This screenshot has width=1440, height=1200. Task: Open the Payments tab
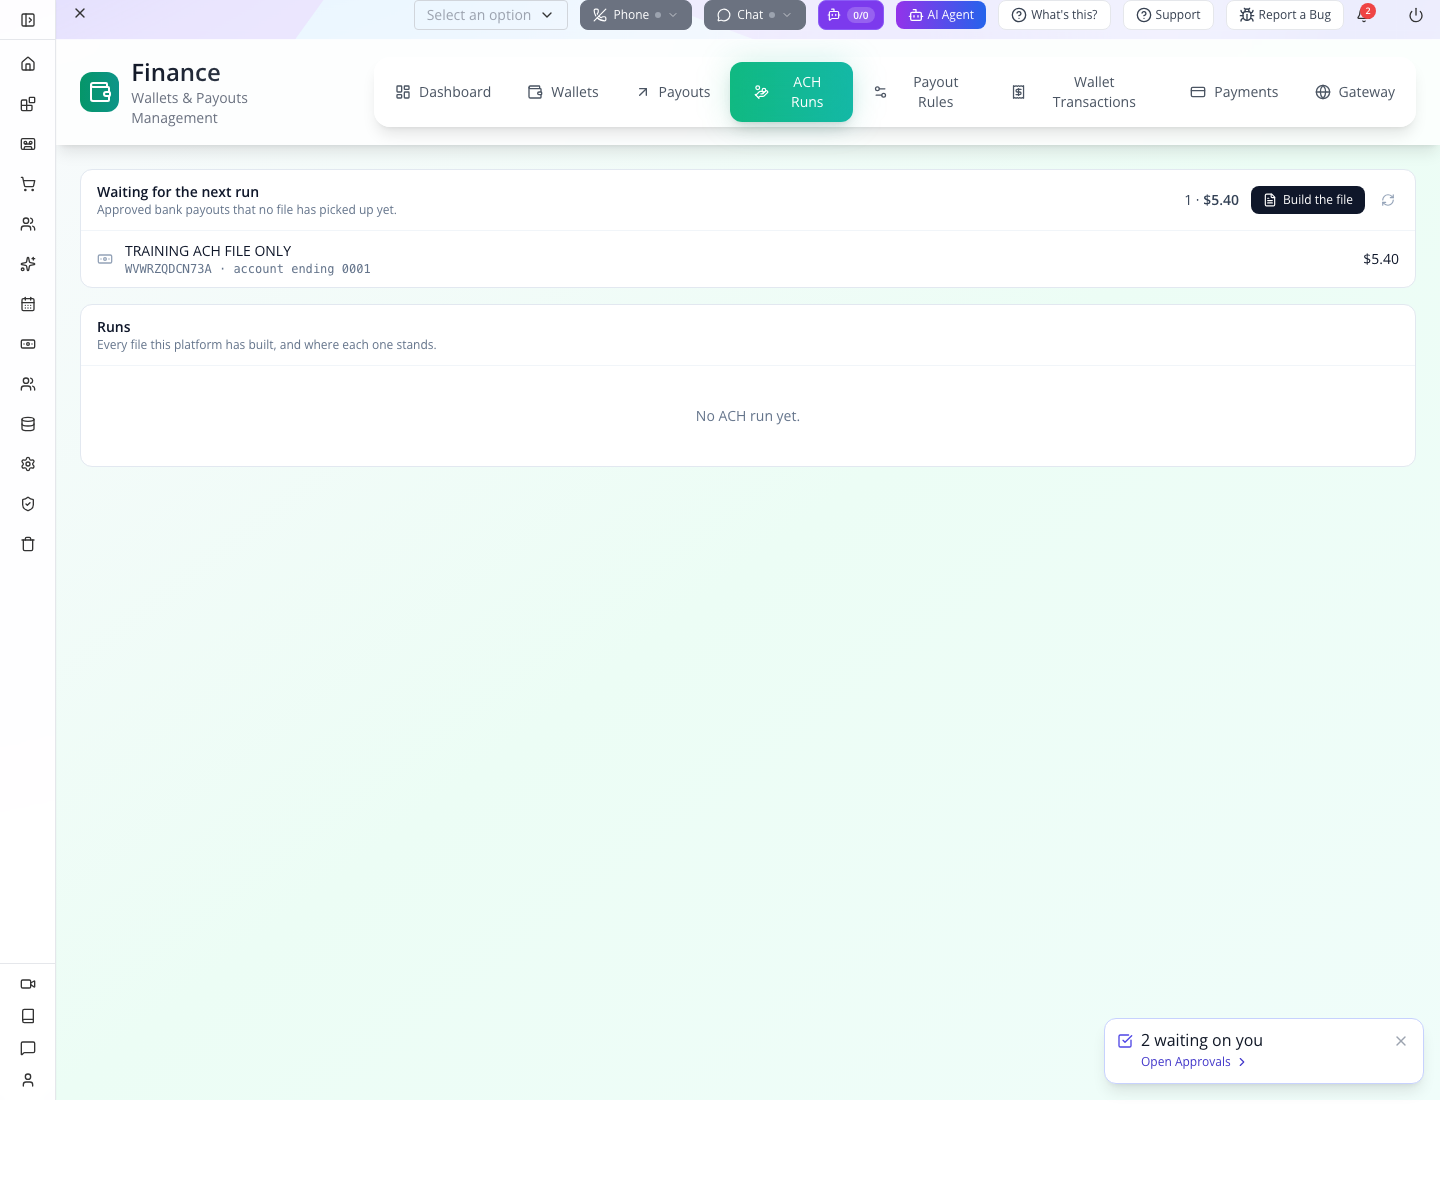point(1234,92)
